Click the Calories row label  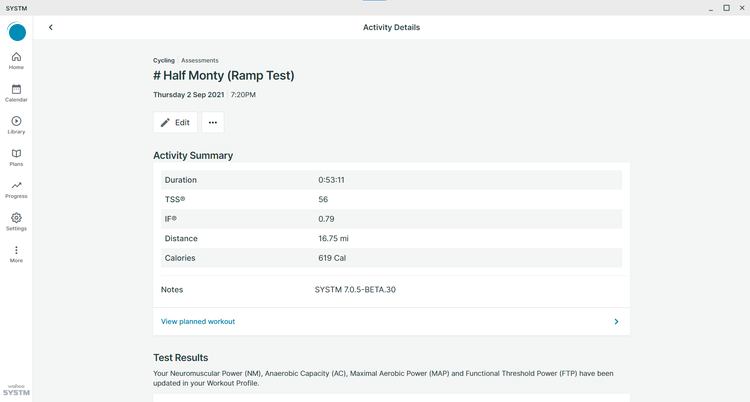coord(180,258)
